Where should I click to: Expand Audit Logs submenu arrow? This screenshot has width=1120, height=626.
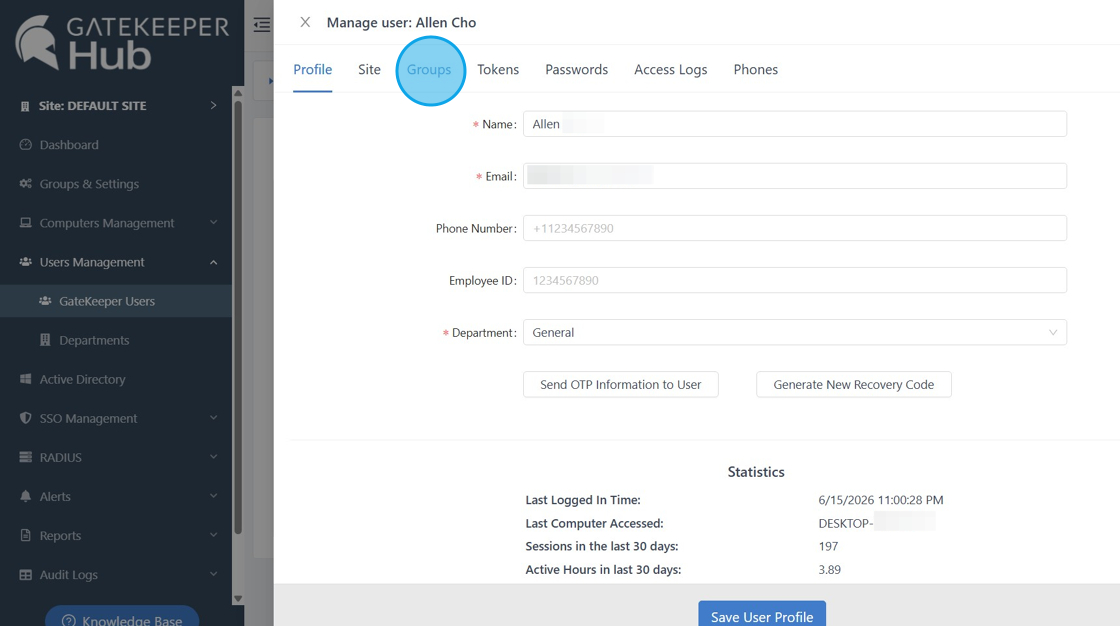(213, 574)
